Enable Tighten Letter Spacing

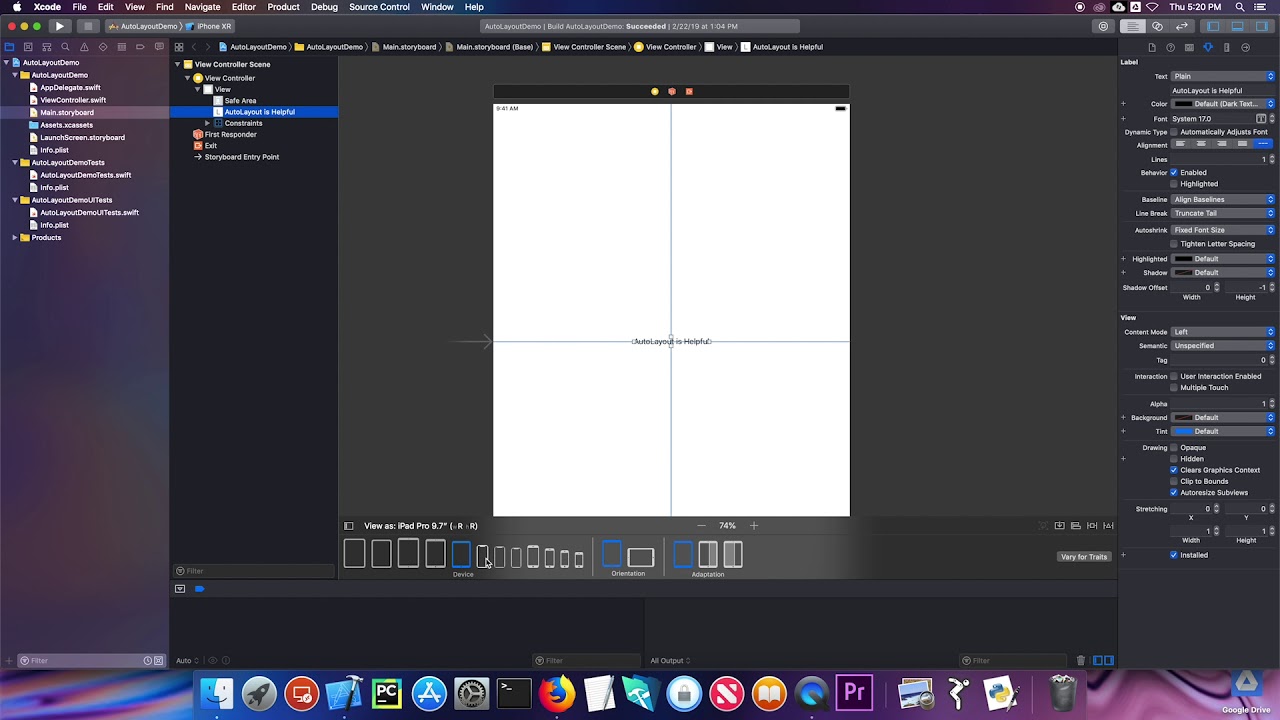click(1174, 244)
